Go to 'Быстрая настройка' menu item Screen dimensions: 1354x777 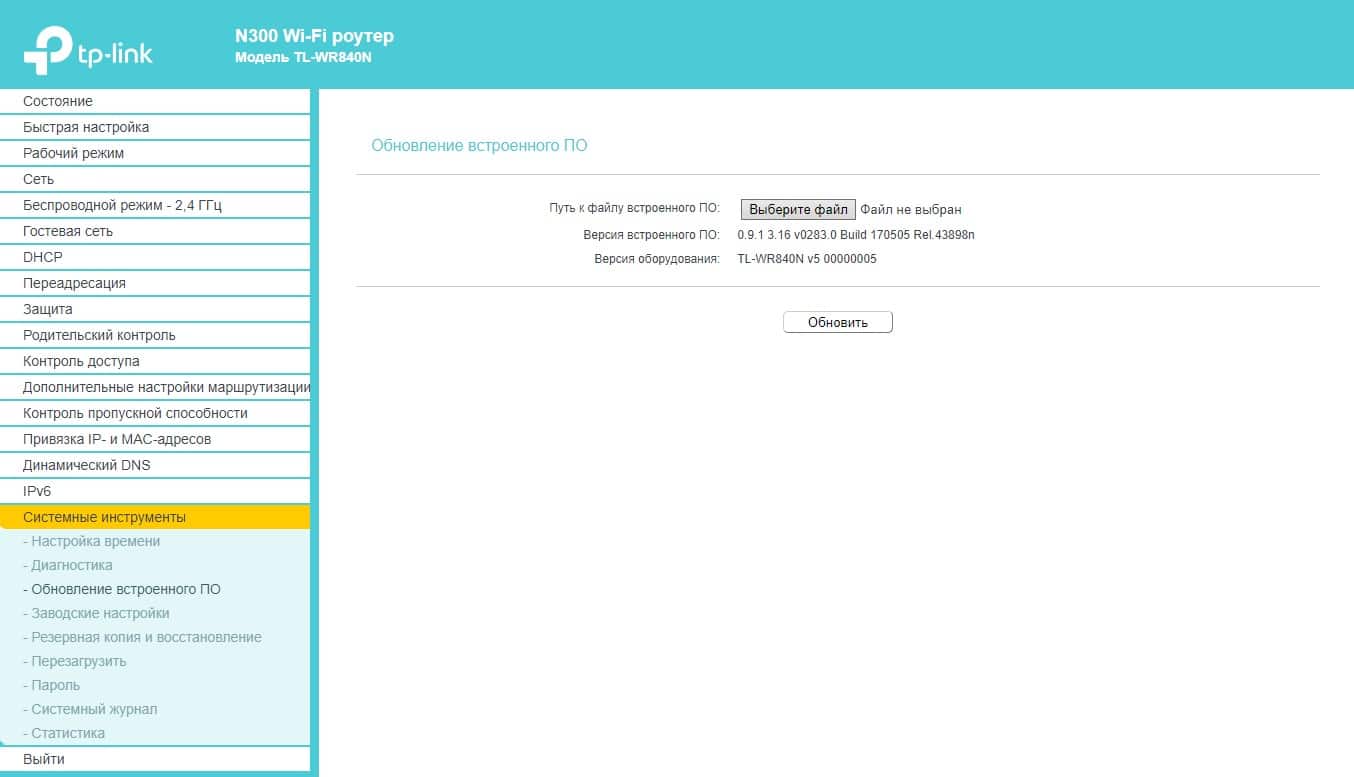tap(86, 127)
